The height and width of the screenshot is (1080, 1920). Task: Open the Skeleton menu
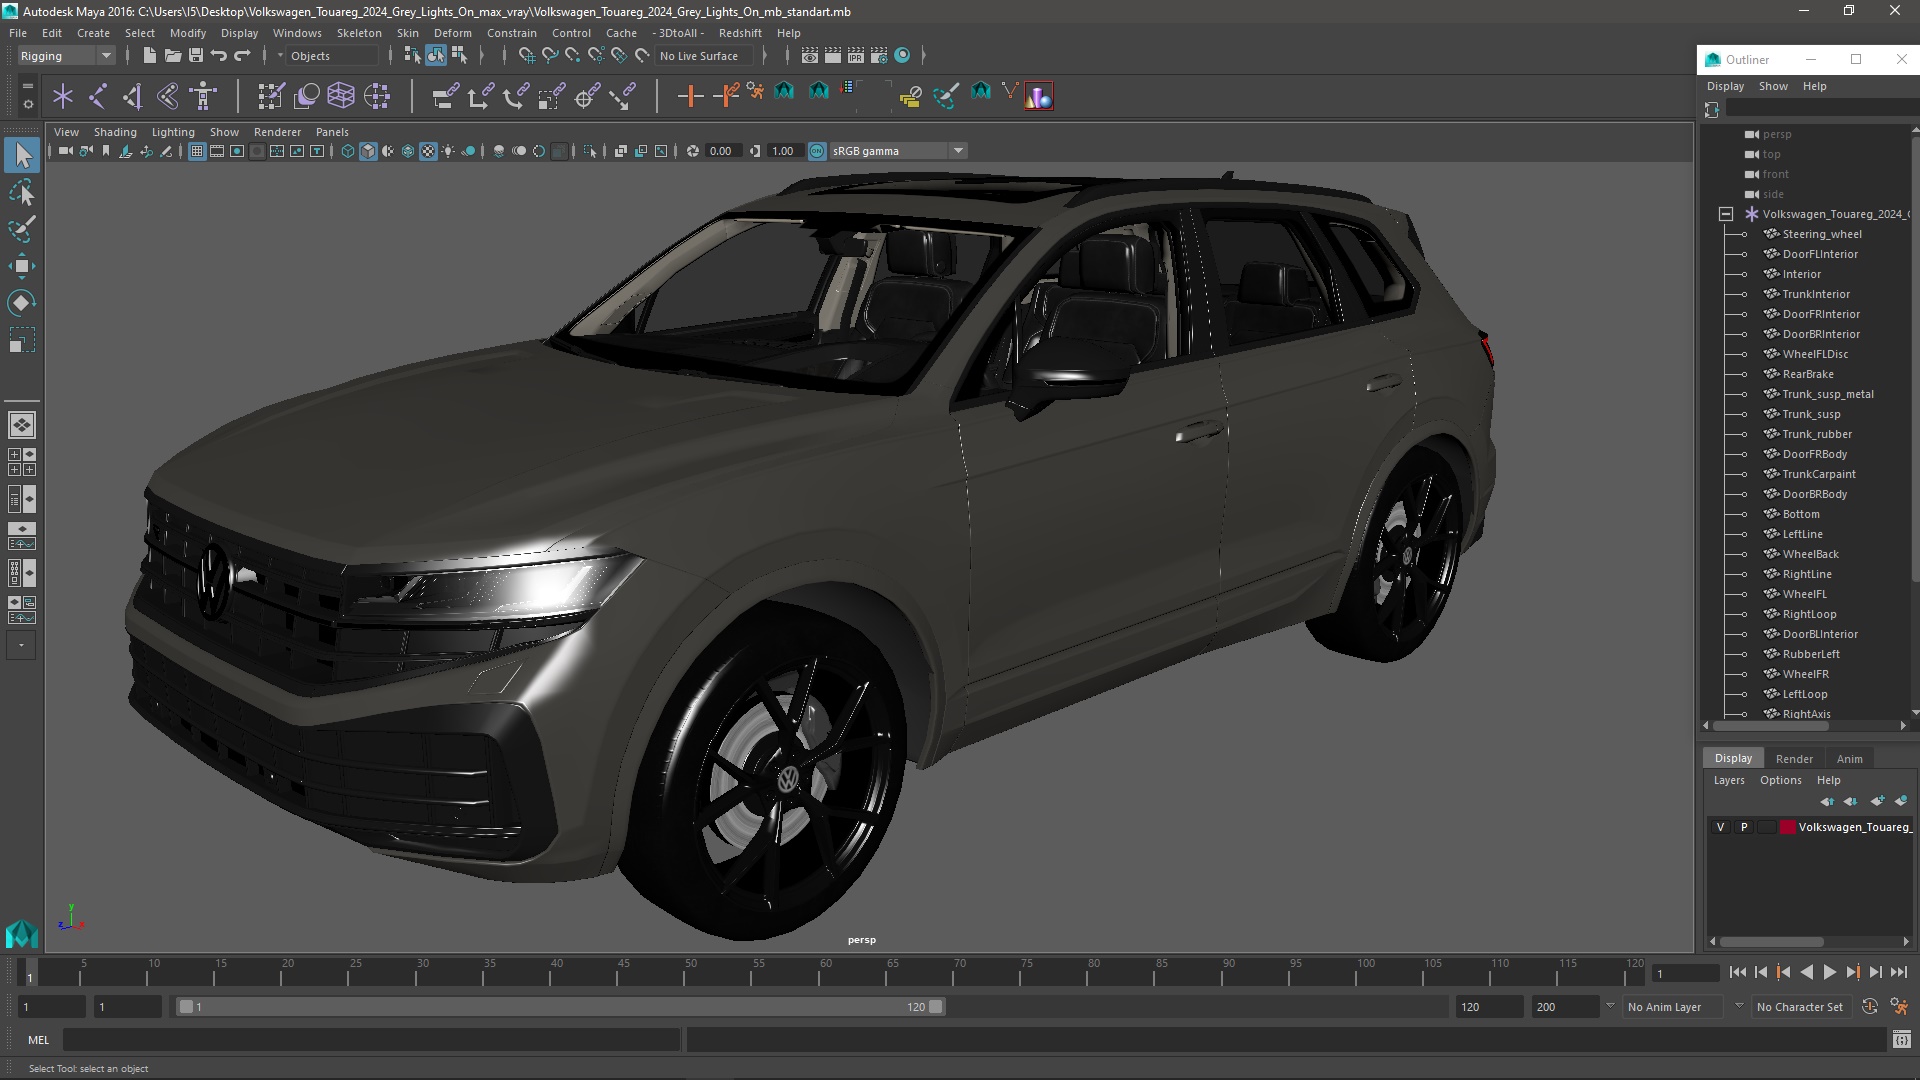[358, 33]
